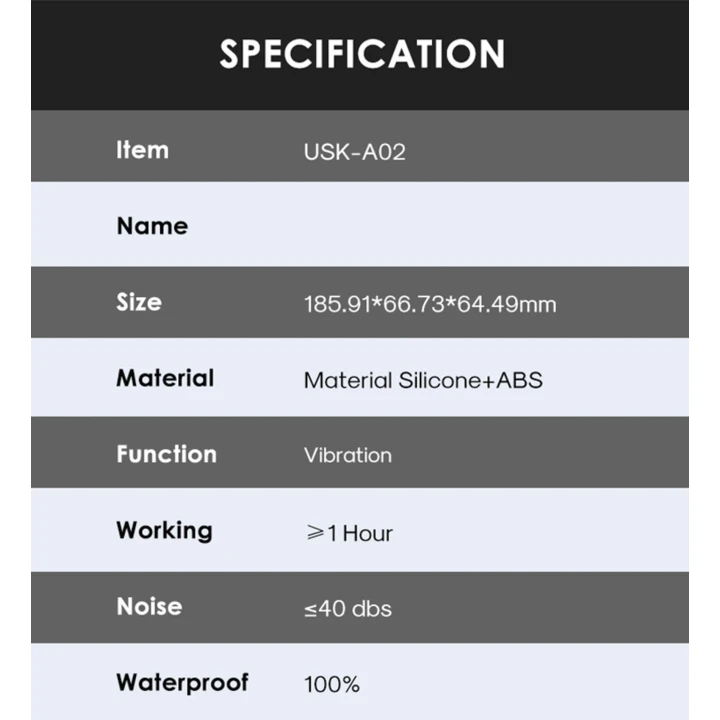Click the less-than-or-equal symbol before 40 dbs

tap(310, 610)
